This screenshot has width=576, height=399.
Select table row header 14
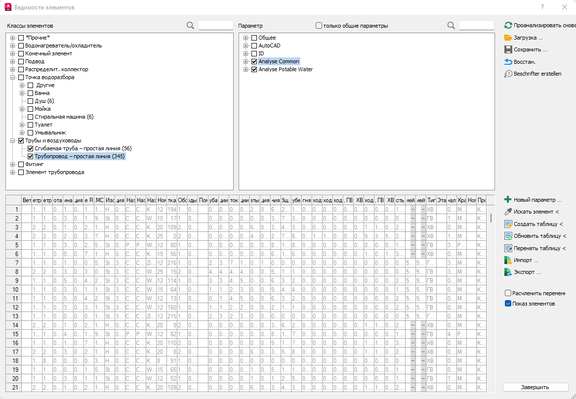click(x=14, y=325)
